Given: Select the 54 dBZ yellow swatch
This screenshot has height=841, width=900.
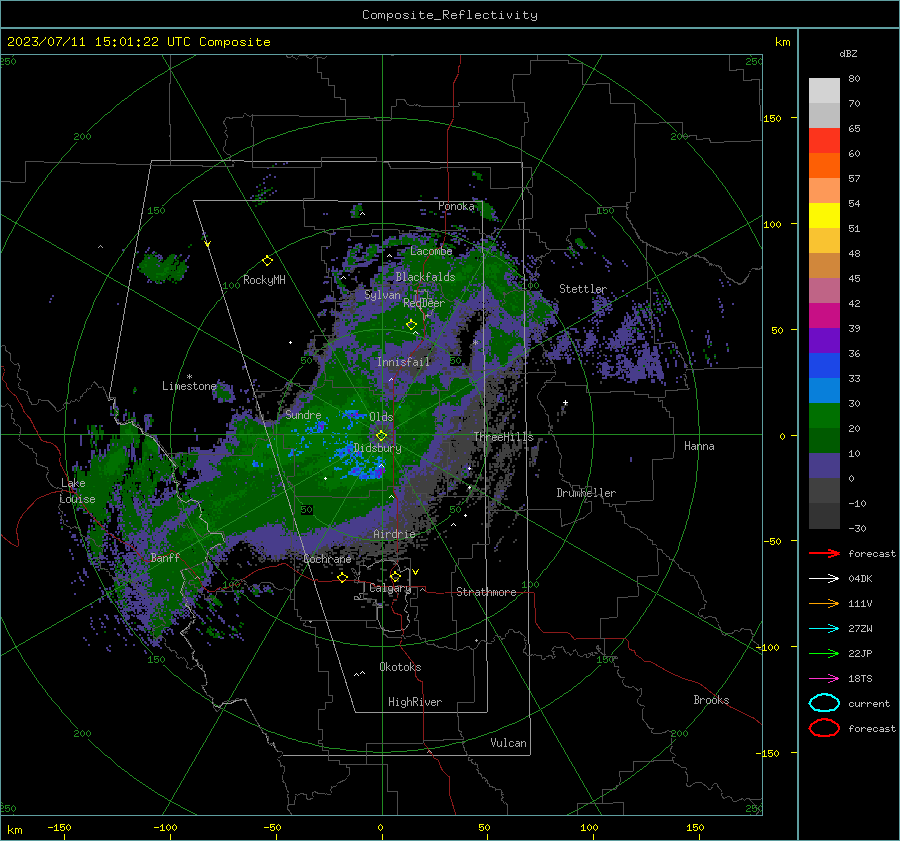Looking at the screenshot, I should pyautogui.click(x=824, y=215).
